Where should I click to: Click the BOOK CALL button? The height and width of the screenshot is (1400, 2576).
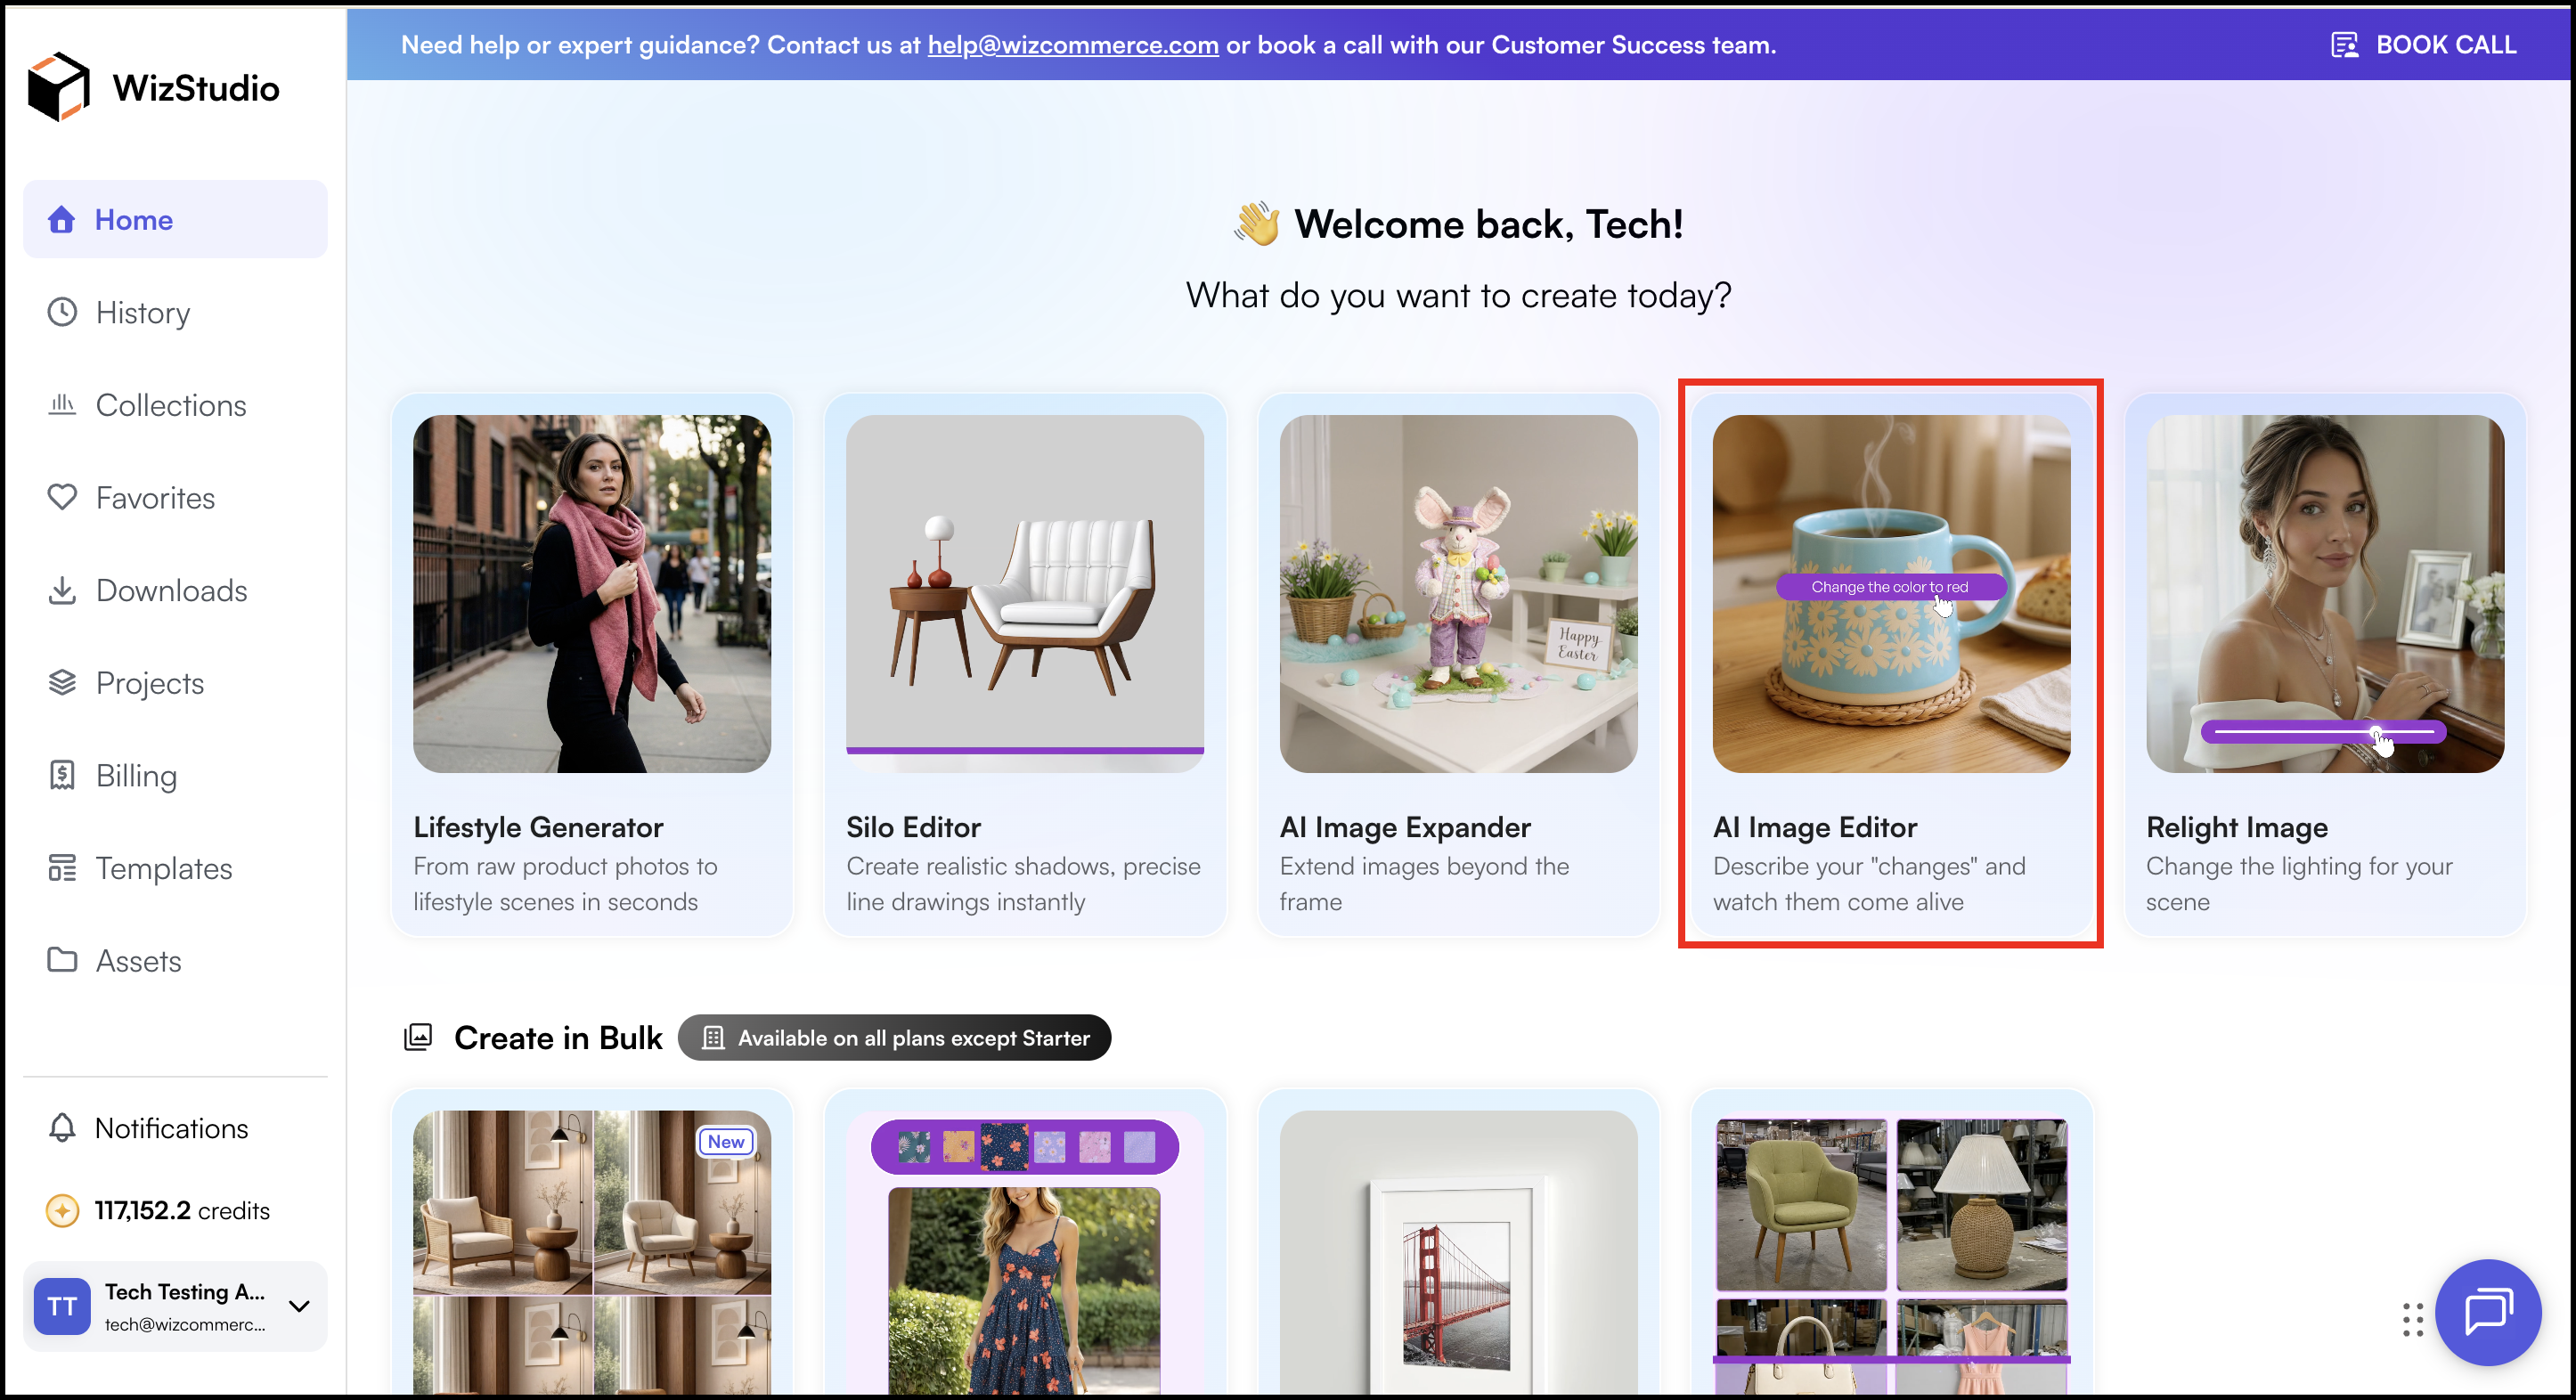tap(2423, 45)
